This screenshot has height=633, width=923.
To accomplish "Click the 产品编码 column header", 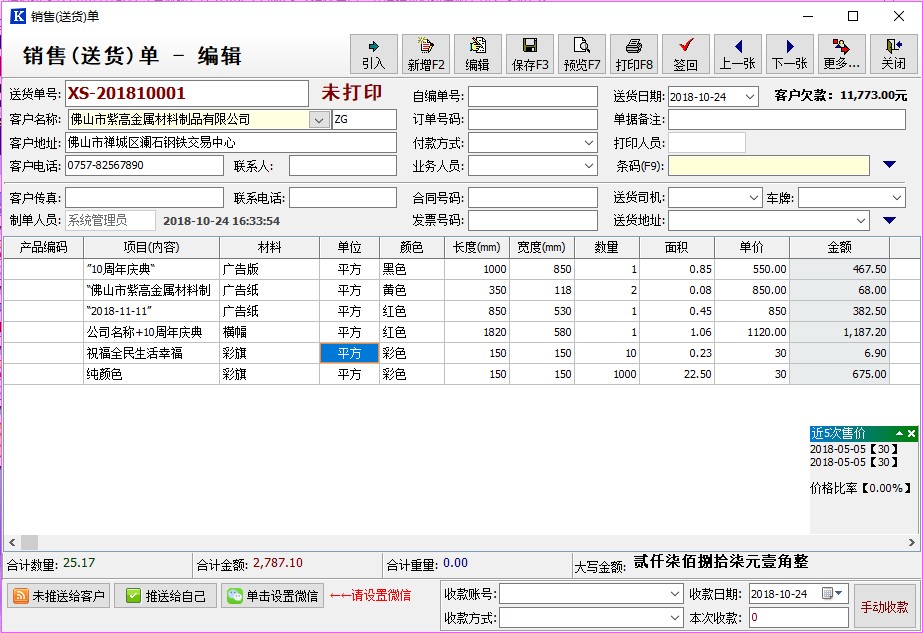I will [x=44, y=247].
